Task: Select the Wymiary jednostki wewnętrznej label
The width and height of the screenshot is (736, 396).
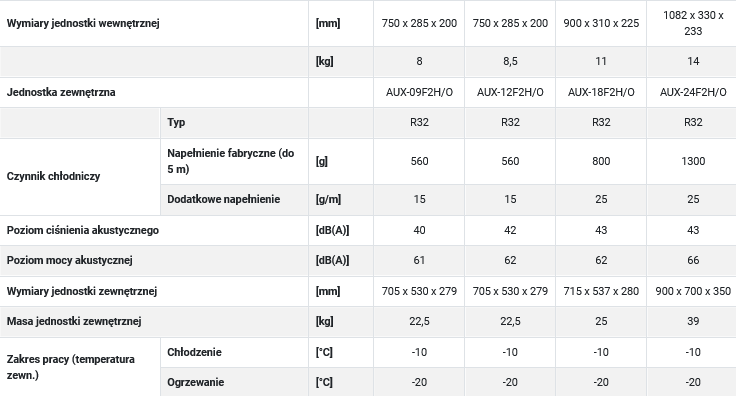Action: pyautogui.click(x=83, y=23)
